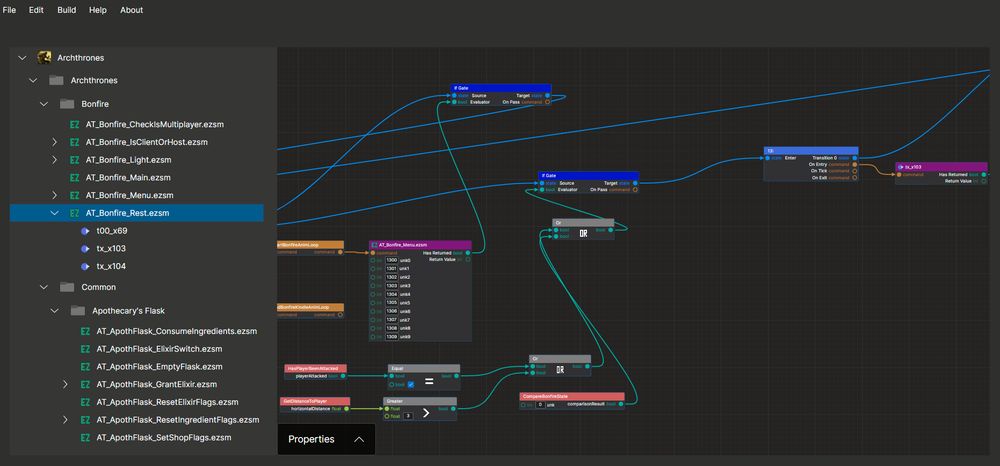This screenshot has width=1000, height=466.
Task: Open the Help menu
Action: pos(98,10)
